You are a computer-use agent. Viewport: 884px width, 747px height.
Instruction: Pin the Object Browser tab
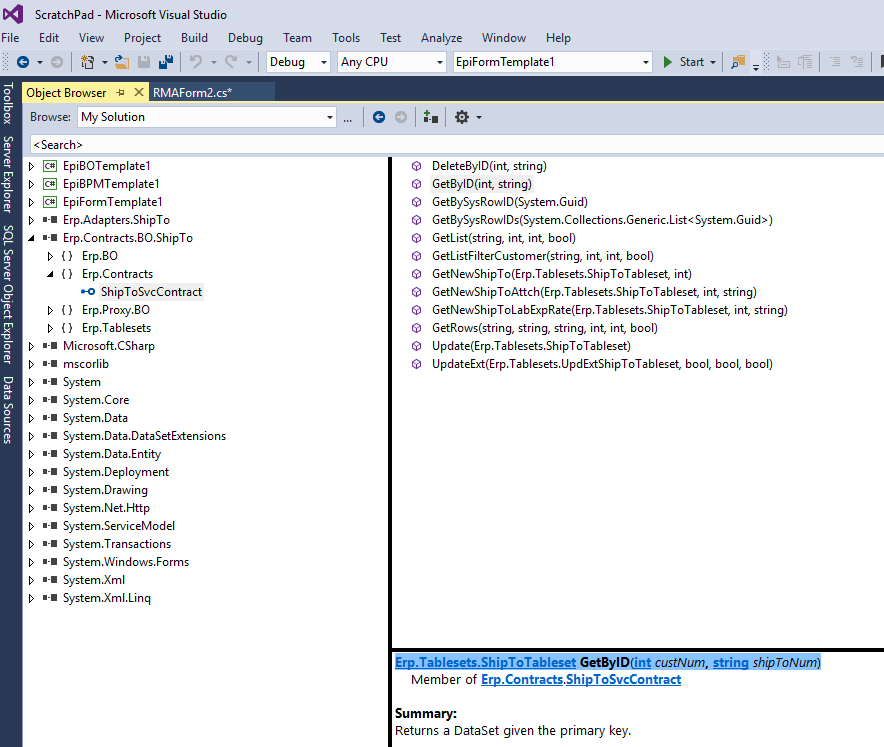(121, 92)
